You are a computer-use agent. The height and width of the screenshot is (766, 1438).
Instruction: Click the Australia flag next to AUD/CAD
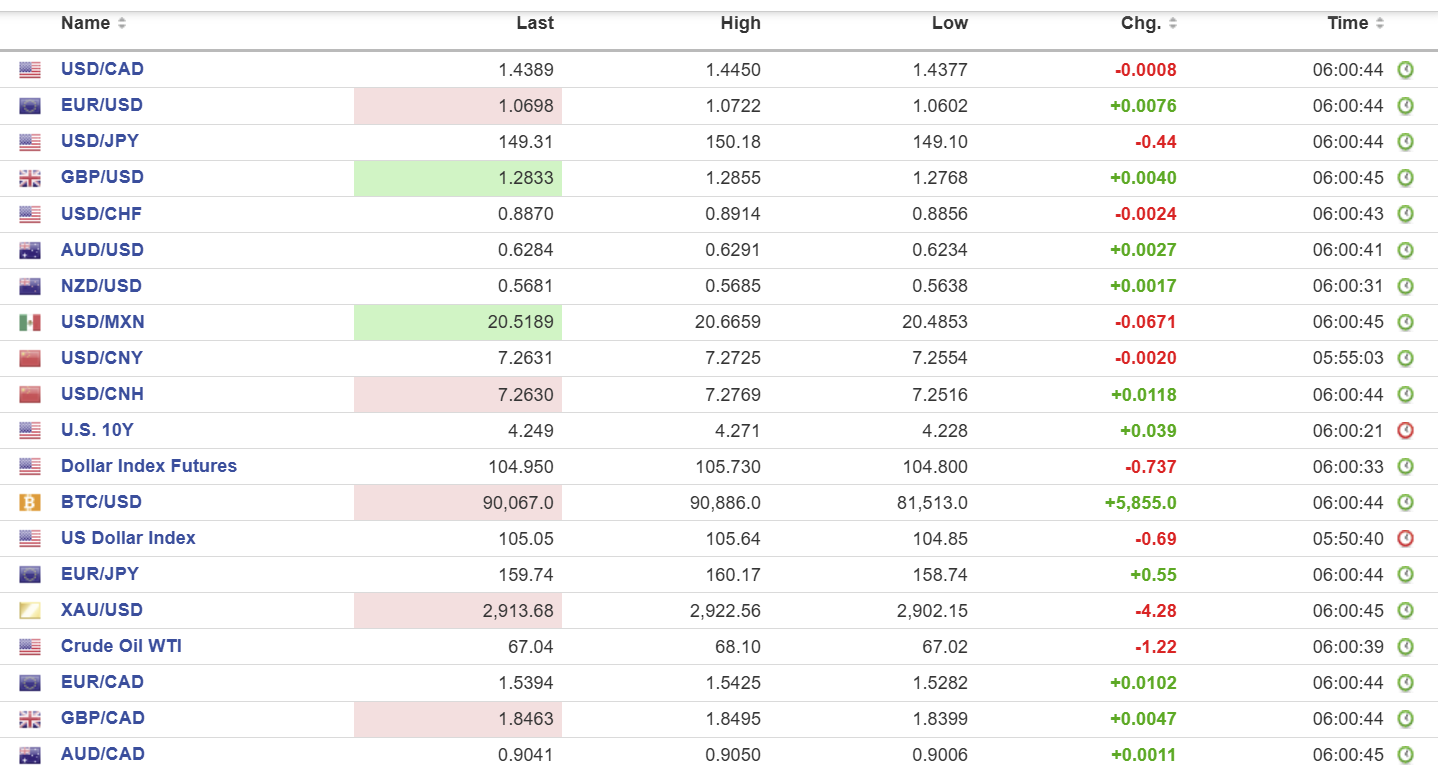[30, 755]
